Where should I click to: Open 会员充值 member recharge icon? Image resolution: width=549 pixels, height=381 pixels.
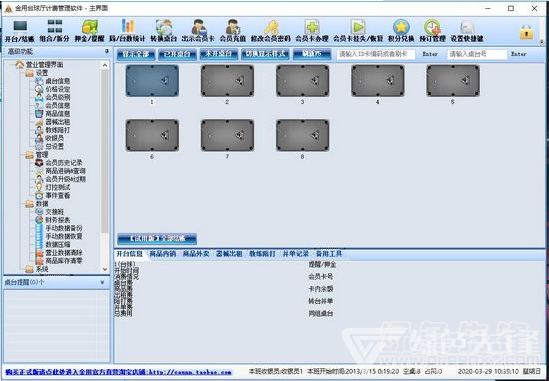[x=233, y=27]
